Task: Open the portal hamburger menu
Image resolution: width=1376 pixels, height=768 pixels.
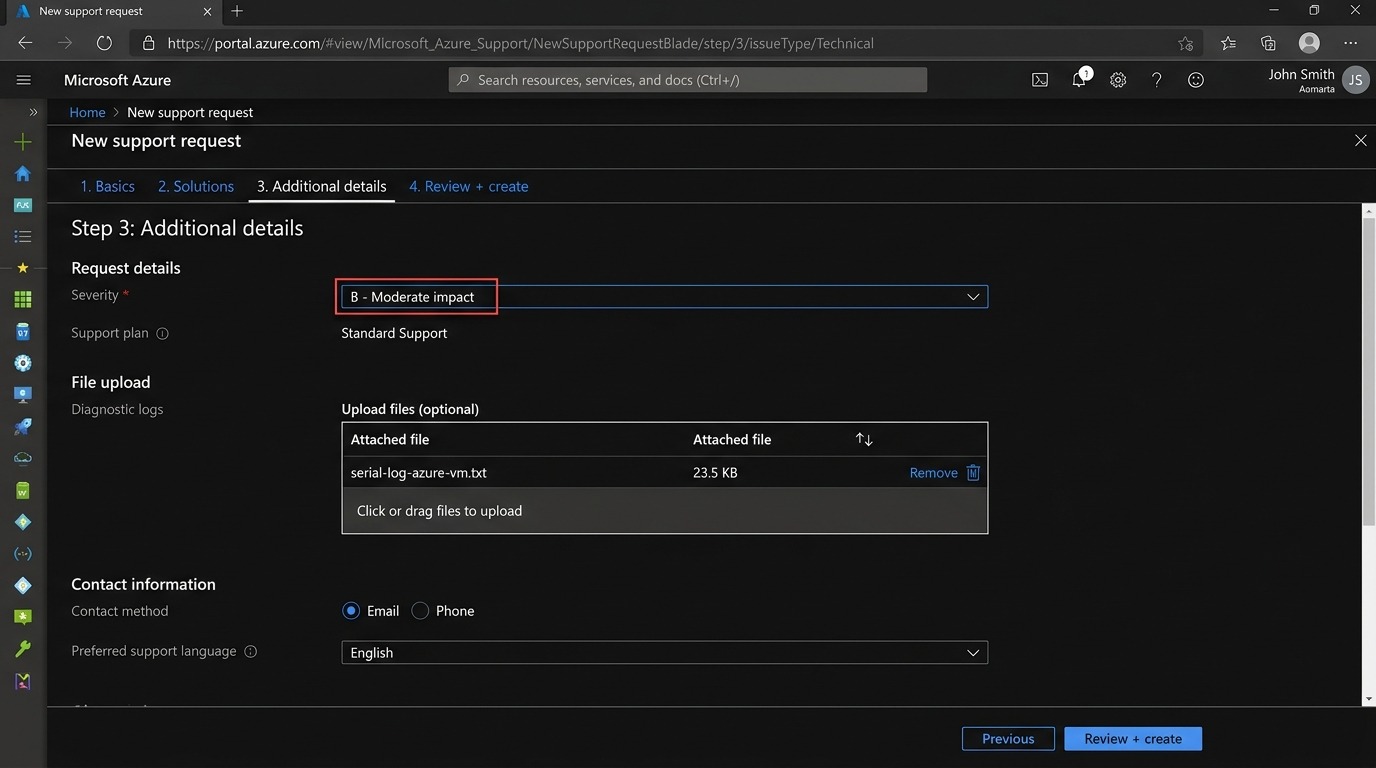Action: pyautogui.click(x=24, y=80)
